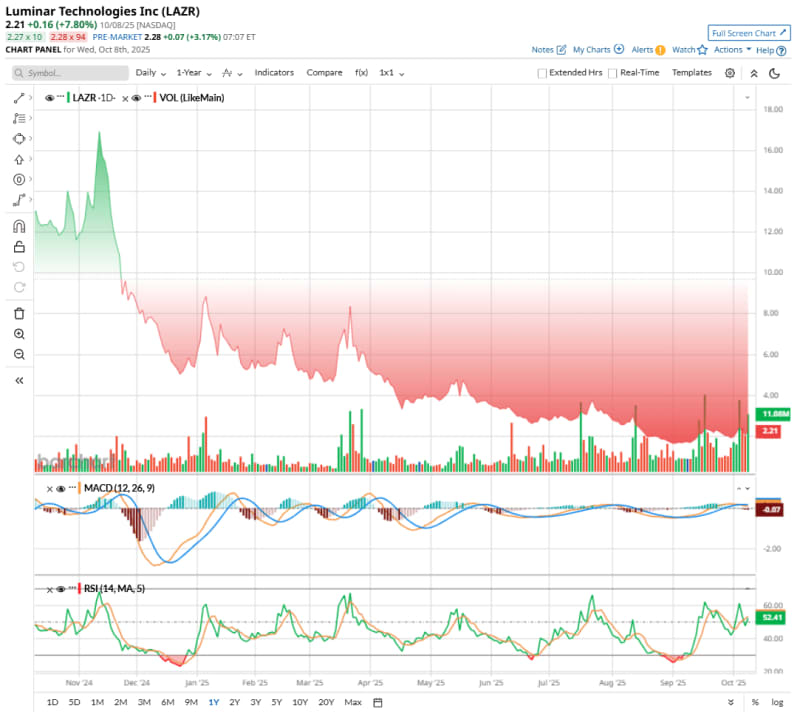Activate the magnet snap tool

coord(19,226)
